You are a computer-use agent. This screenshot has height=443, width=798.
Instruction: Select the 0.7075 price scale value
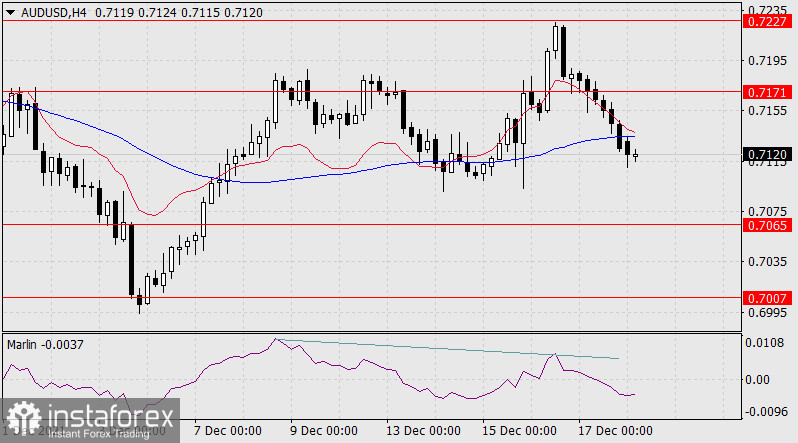[767, 211]
